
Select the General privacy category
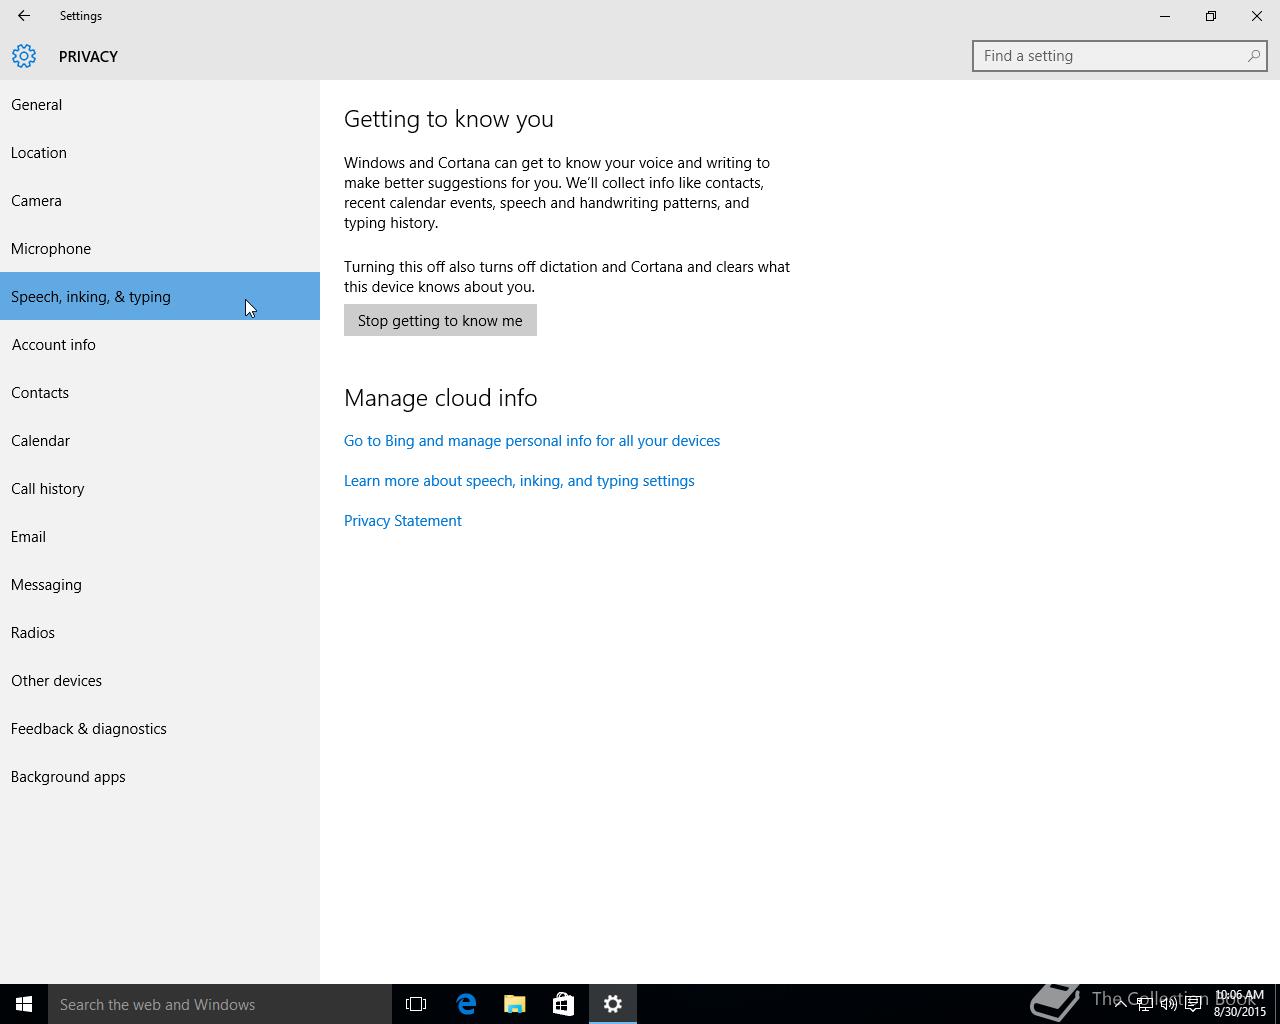click(x=160, y=104)
